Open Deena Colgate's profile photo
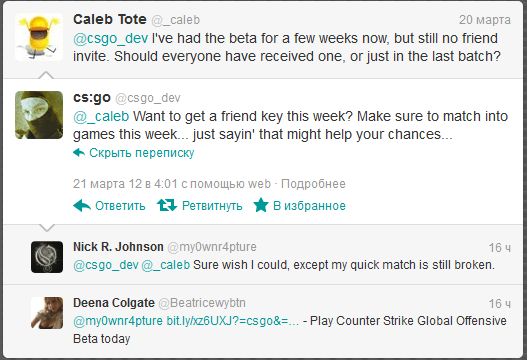 point(47,313)
